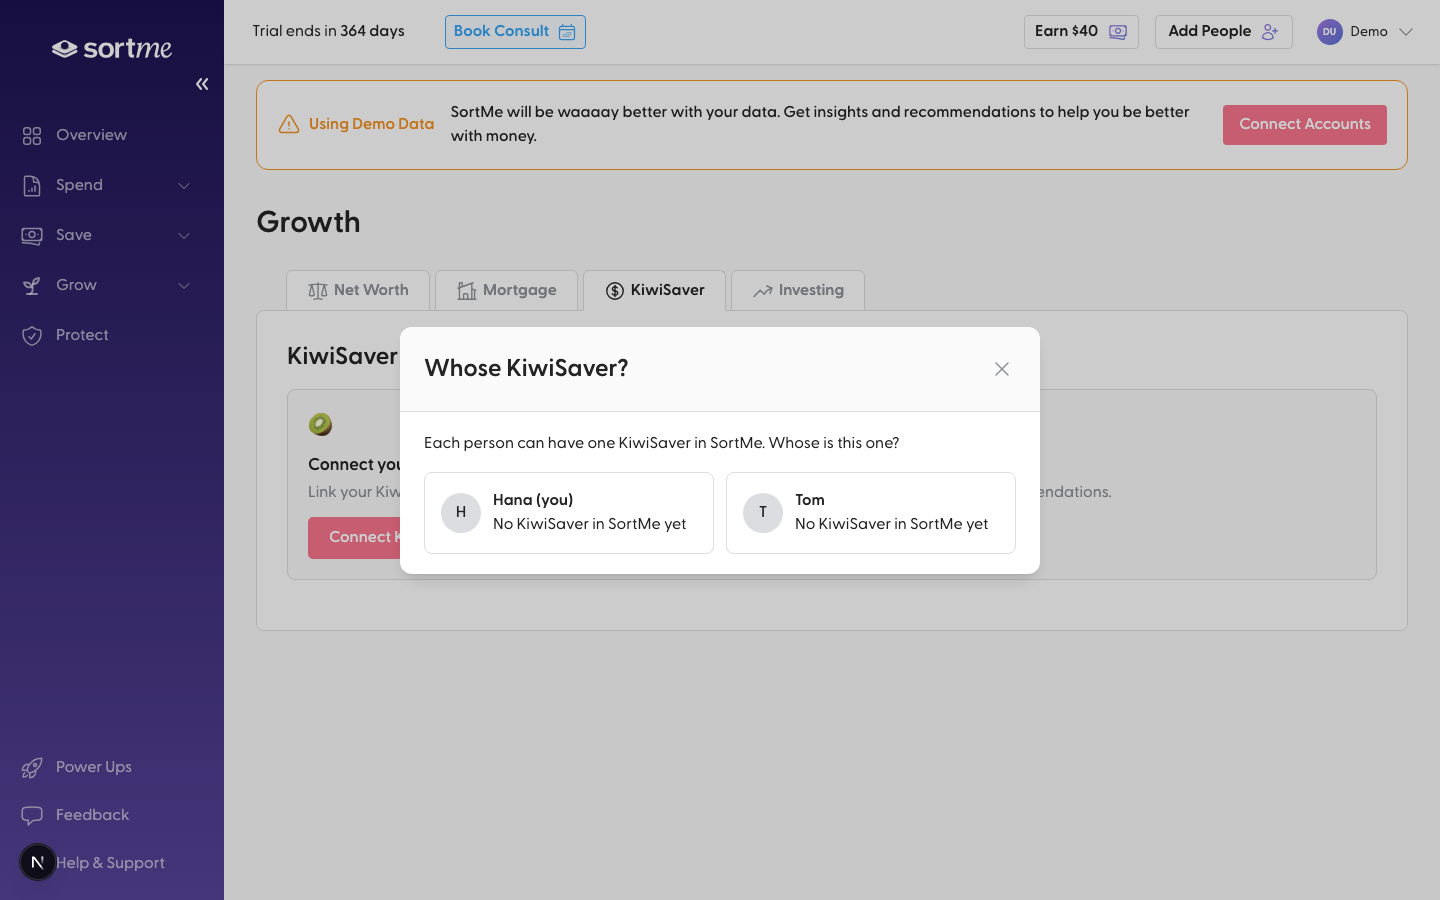Expand the Grow menu chevron
The image size is (1440, 900).
[184, 285]
